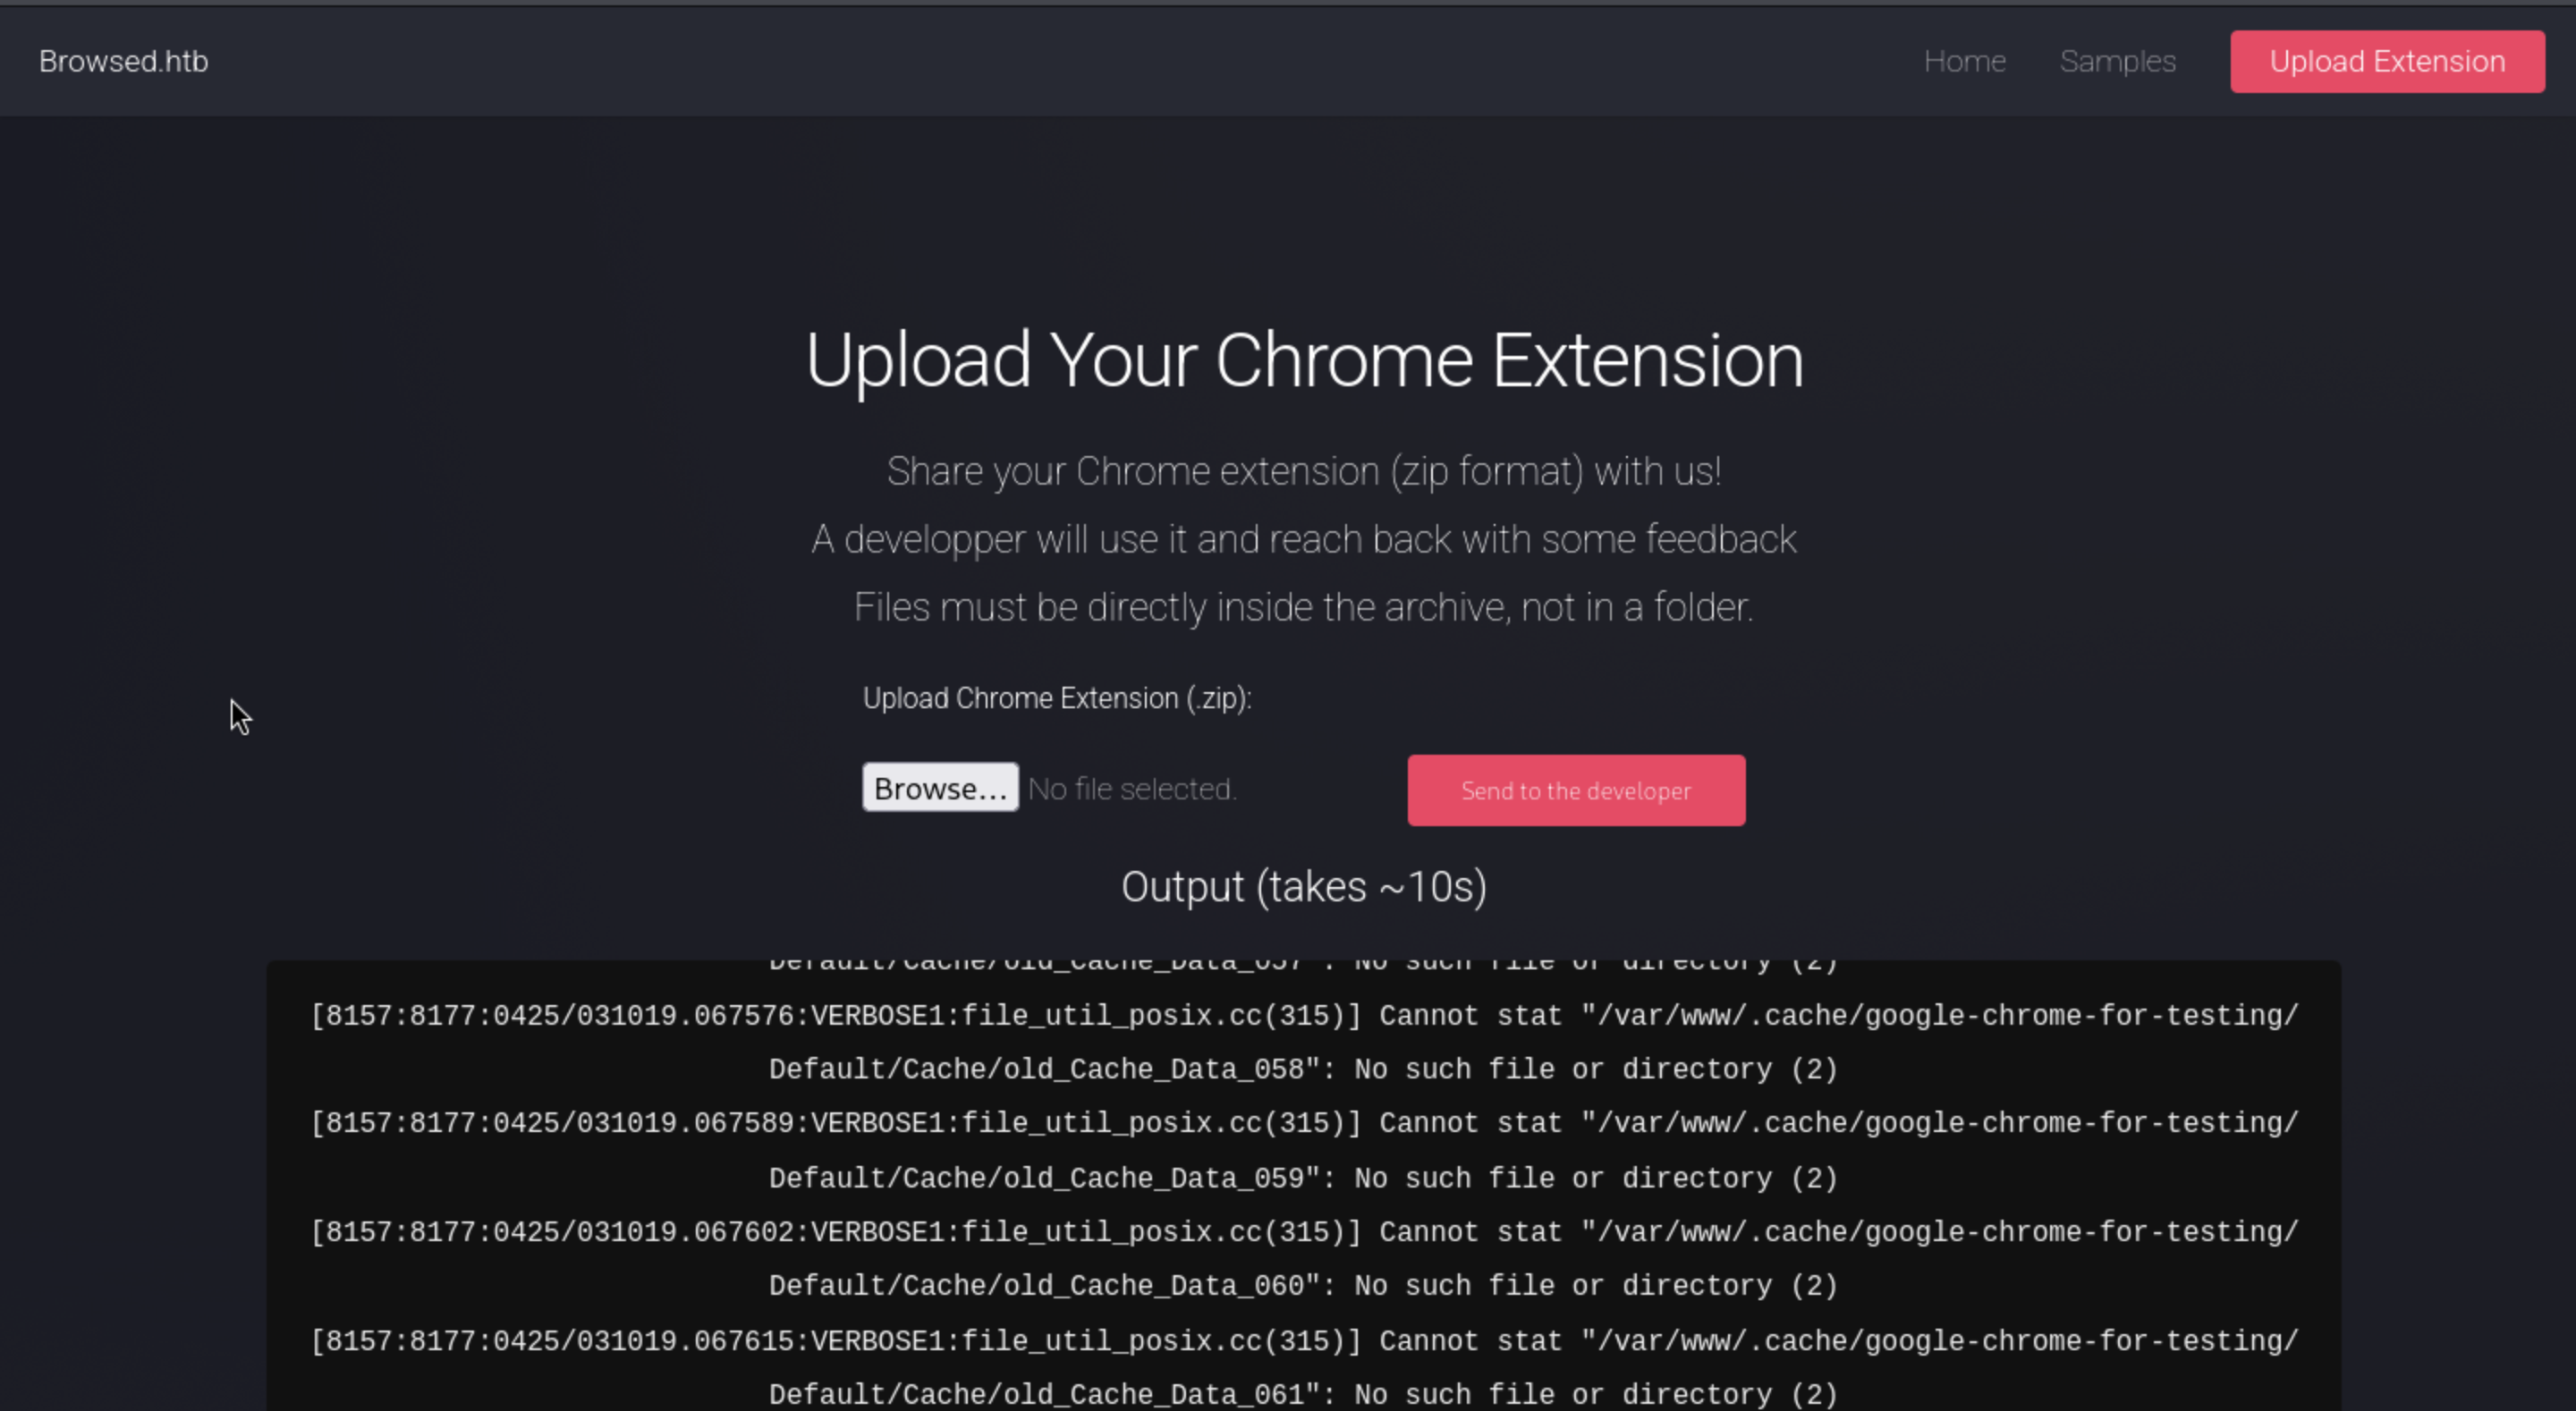Click log line with timestamp 031019.067589
Image resolution: width=2576 pixels, height=1411 pixels.
coord(1303,1124)
